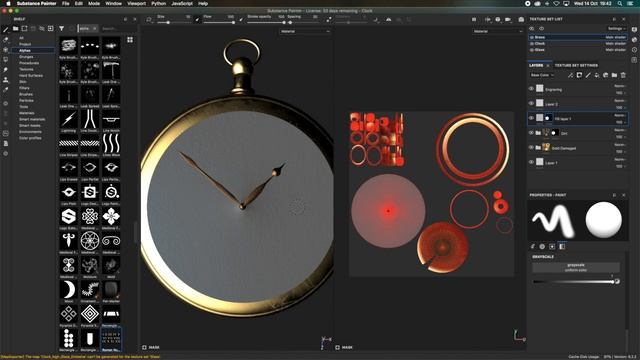Adjust the brush Size slider

click(174, 22)
